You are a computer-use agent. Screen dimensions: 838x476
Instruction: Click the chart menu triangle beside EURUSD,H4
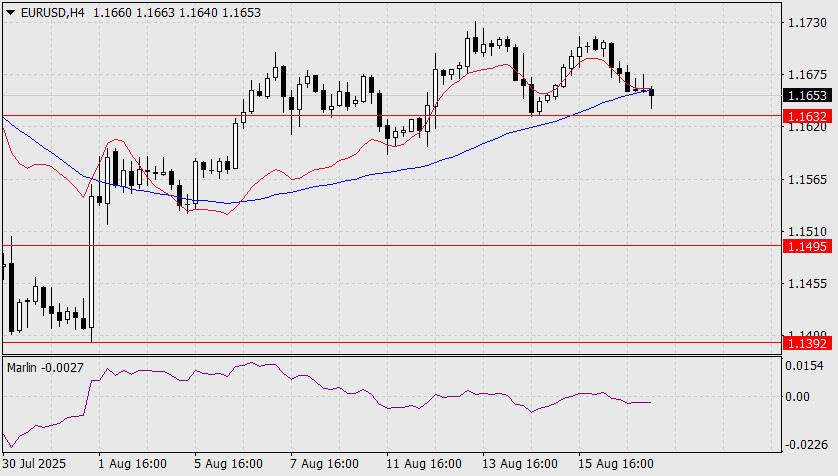tap(10, 13)
